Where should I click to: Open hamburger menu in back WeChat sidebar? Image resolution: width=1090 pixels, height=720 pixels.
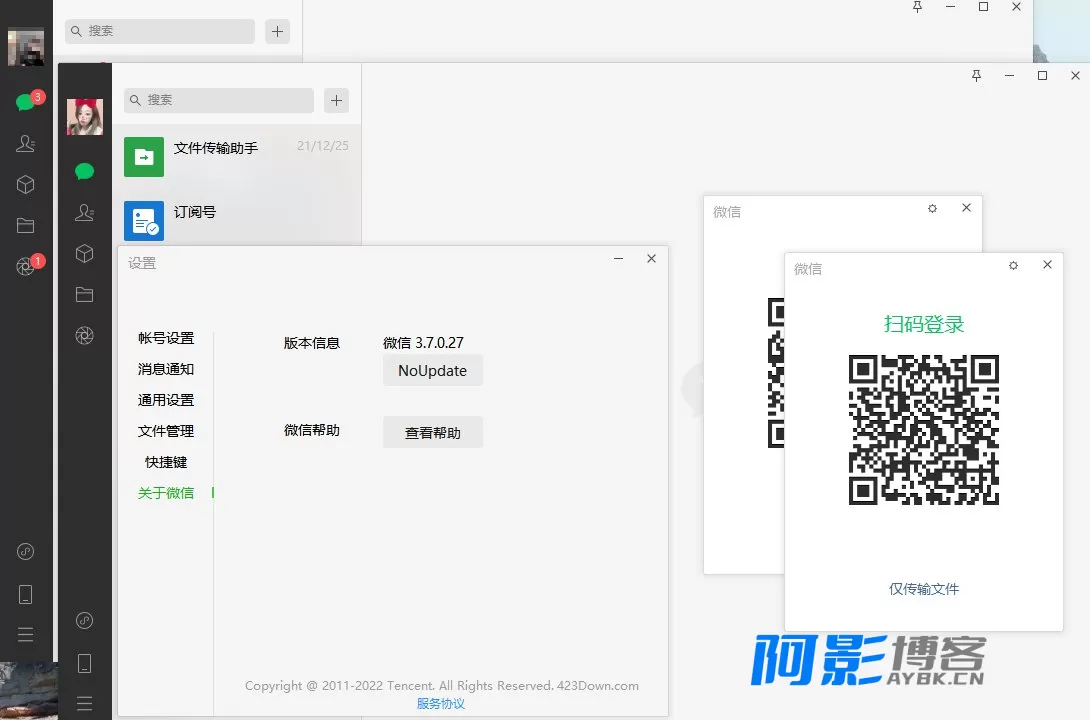[25, 635]
